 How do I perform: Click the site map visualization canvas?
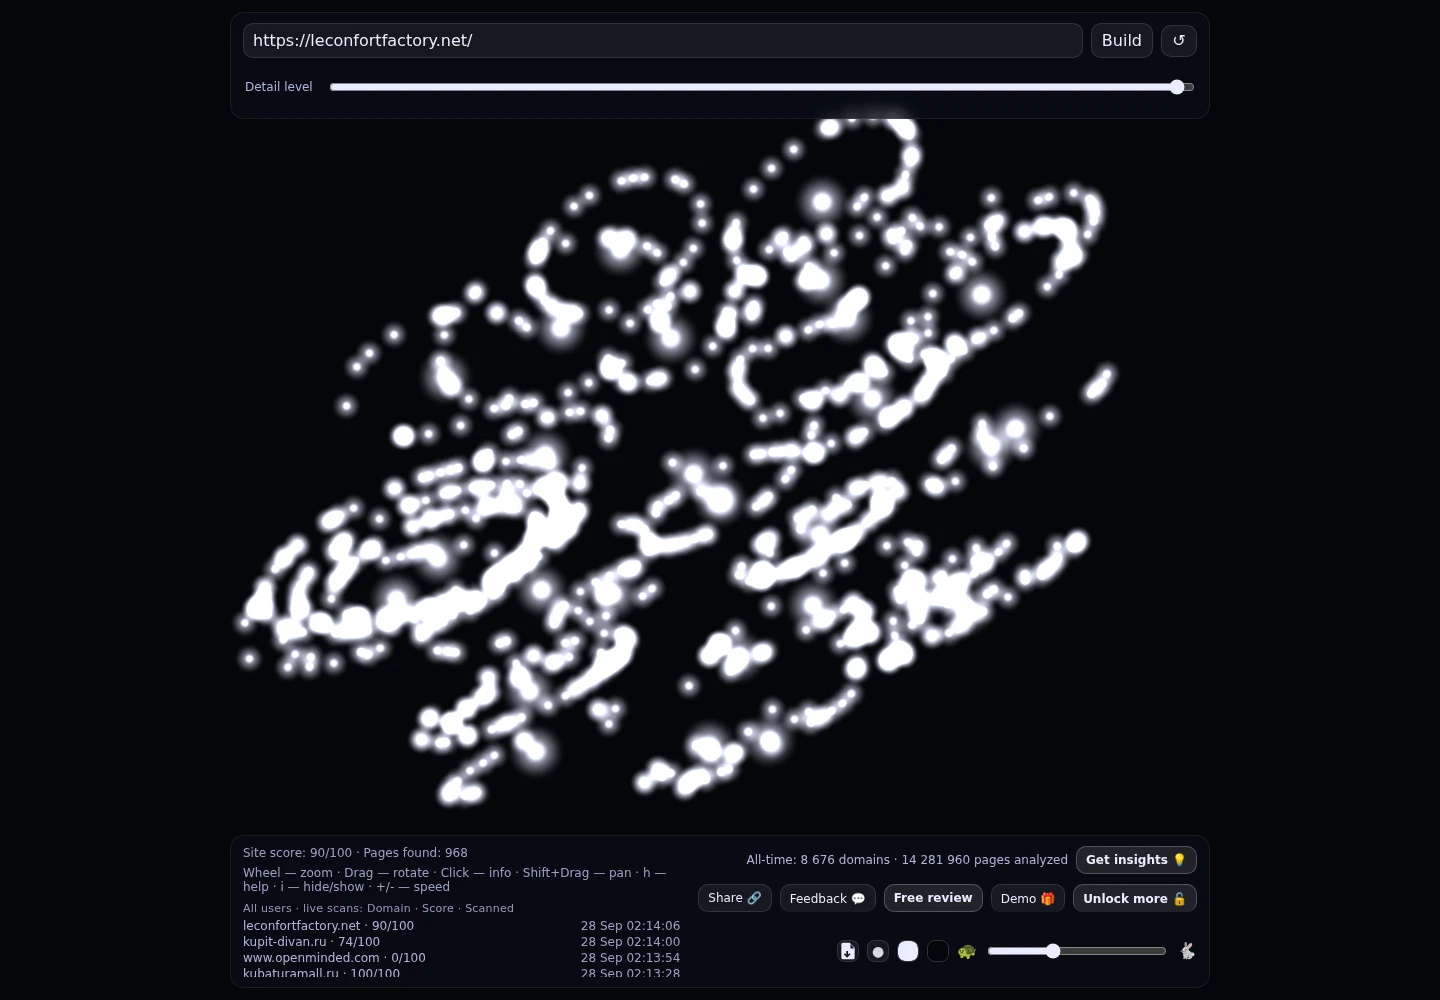pyautogui.click(x=720, y=475)
